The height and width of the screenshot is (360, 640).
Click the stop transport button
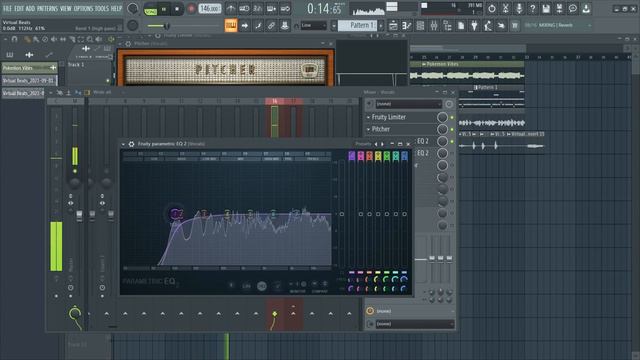coord(177,9)
